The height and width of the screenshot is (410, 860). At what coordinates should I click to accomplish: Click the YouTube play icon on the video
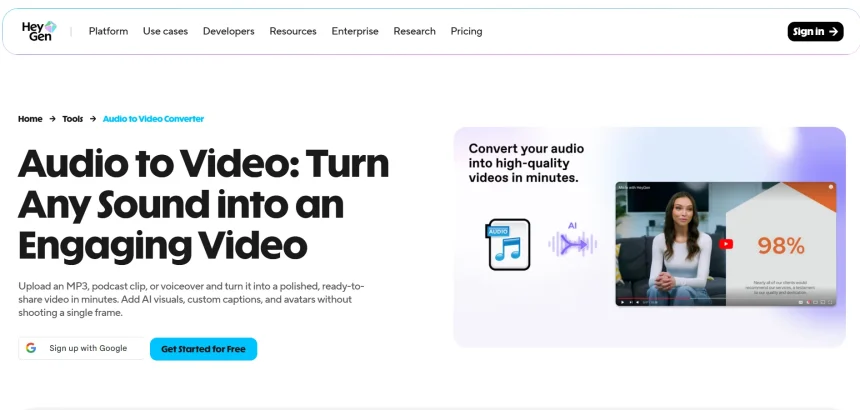coord(726,244)
